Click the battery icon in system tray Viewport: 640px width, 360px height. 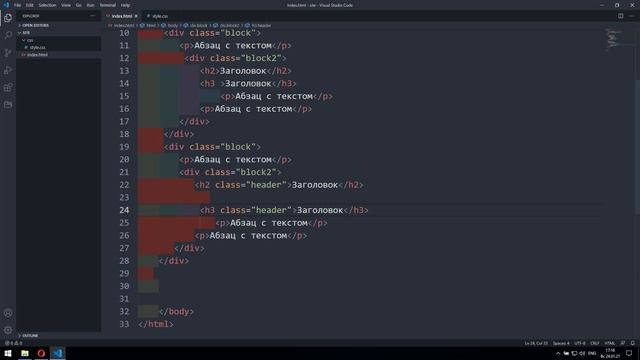pos(566,353)
